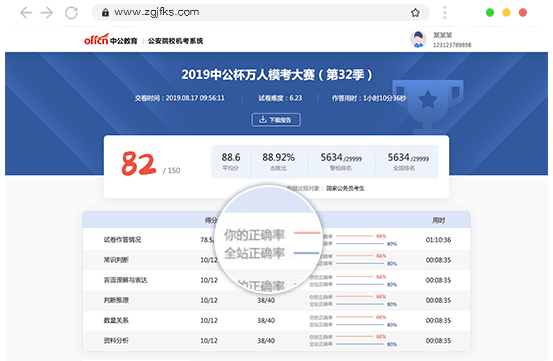The image size is (553, 361).
Task: Click the blue 80% bar in 数量关系 row
Action: tap(360, 324)
